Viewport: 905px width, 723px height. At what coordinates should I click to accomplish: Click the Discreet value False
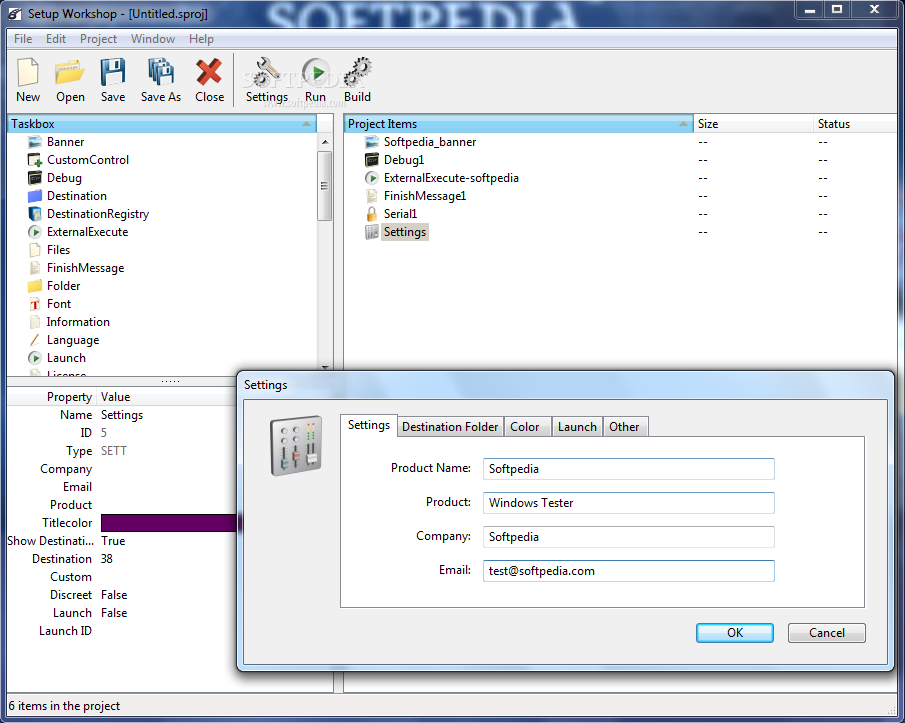point(114,595)
